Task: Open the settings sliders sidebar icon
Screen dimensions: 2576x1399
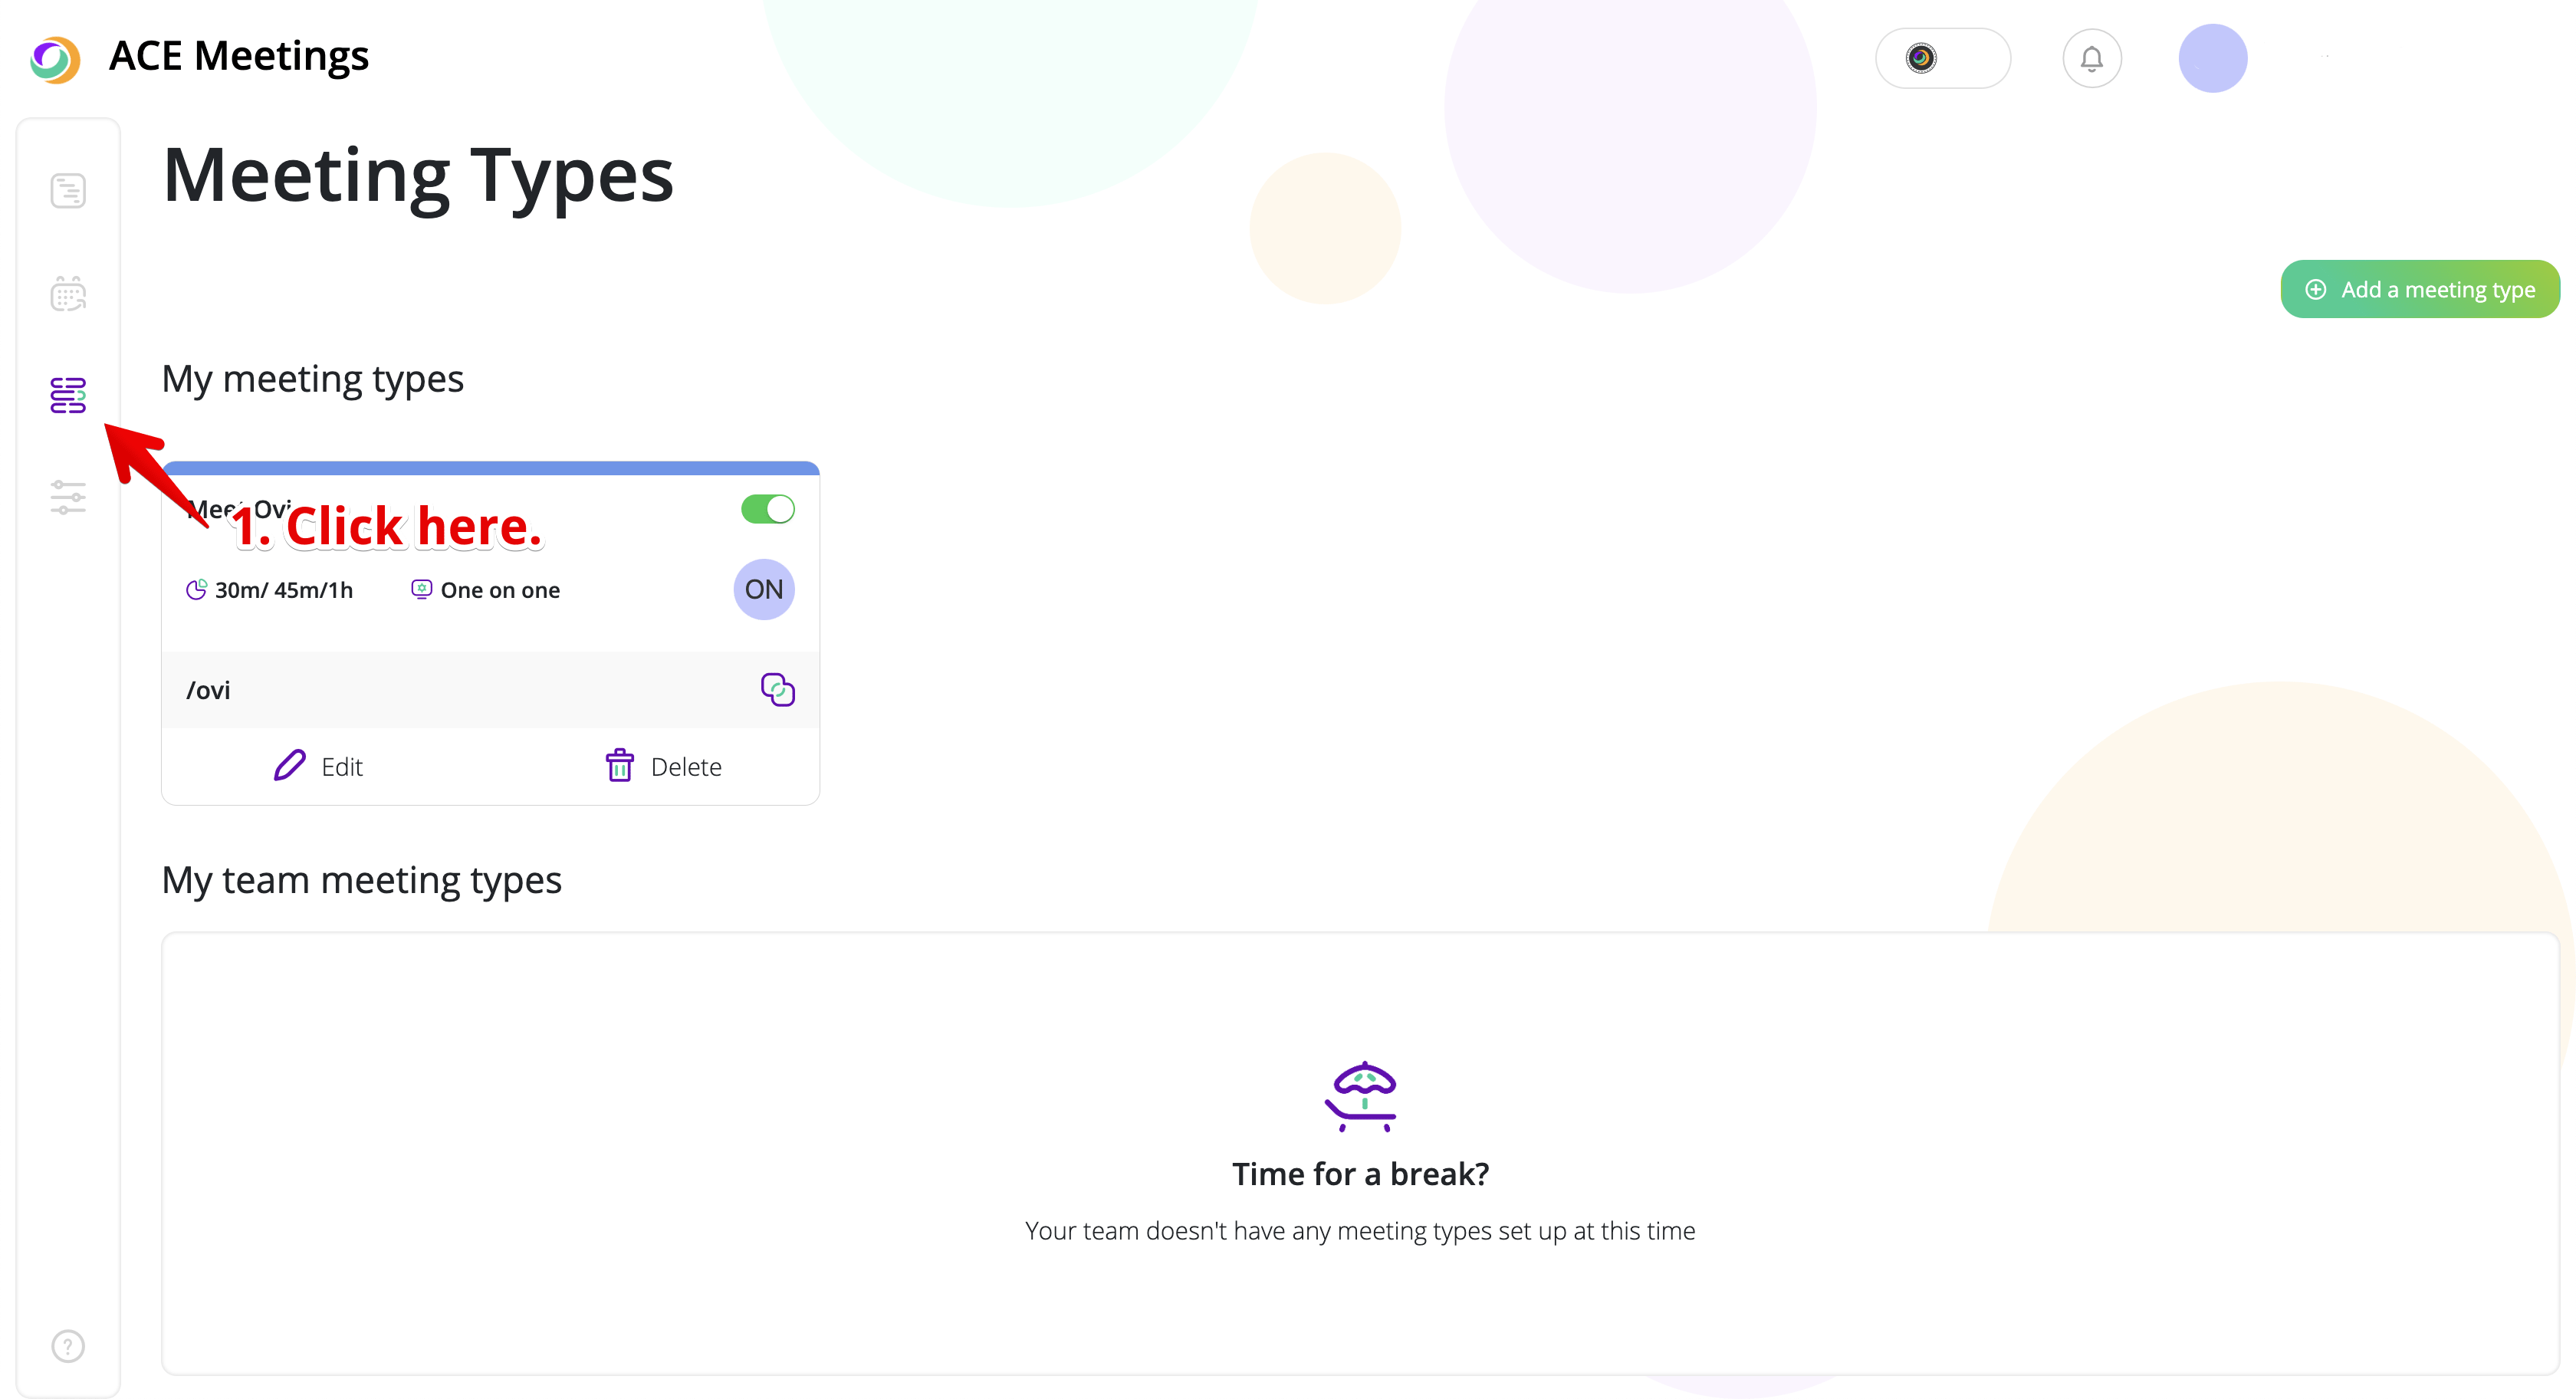Action: click(x=68, y=497)
